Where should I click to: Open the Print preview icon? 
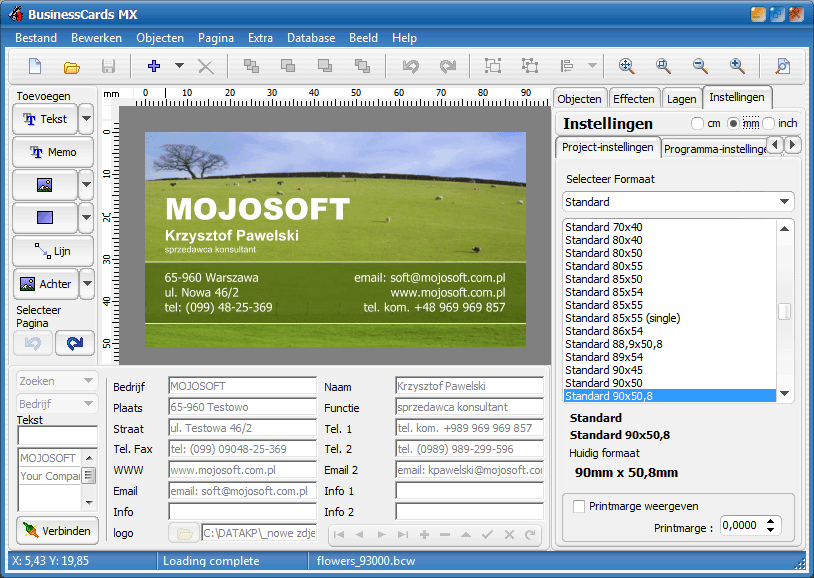pyautogui.click(x=782, y=66)
